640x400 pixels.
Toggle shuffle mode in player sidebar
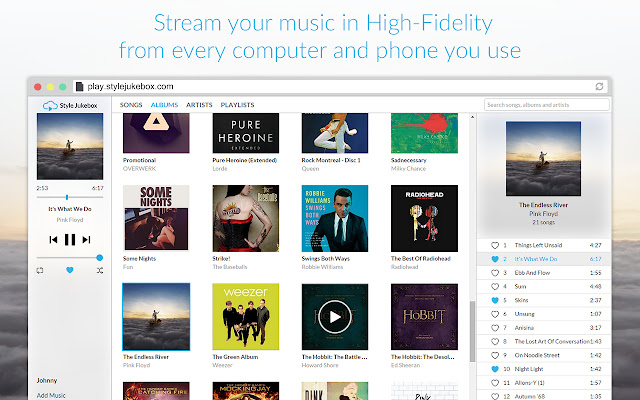(100, 270)
